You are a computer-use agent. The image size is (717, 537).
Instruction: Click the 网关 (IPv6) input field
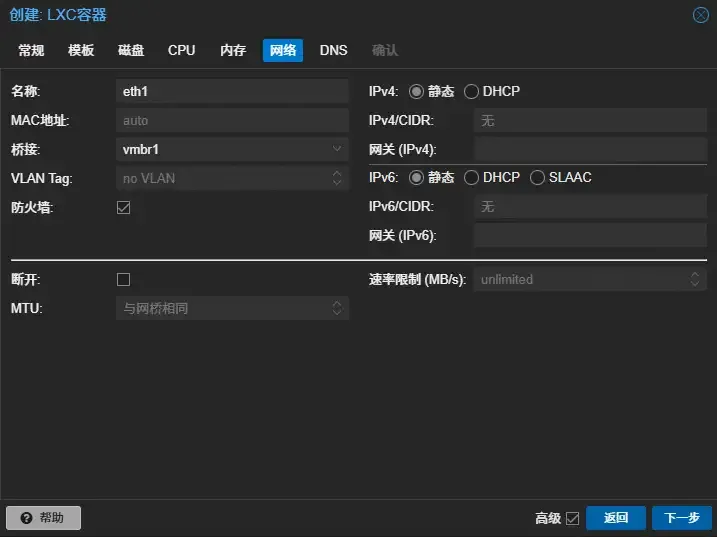590,236
